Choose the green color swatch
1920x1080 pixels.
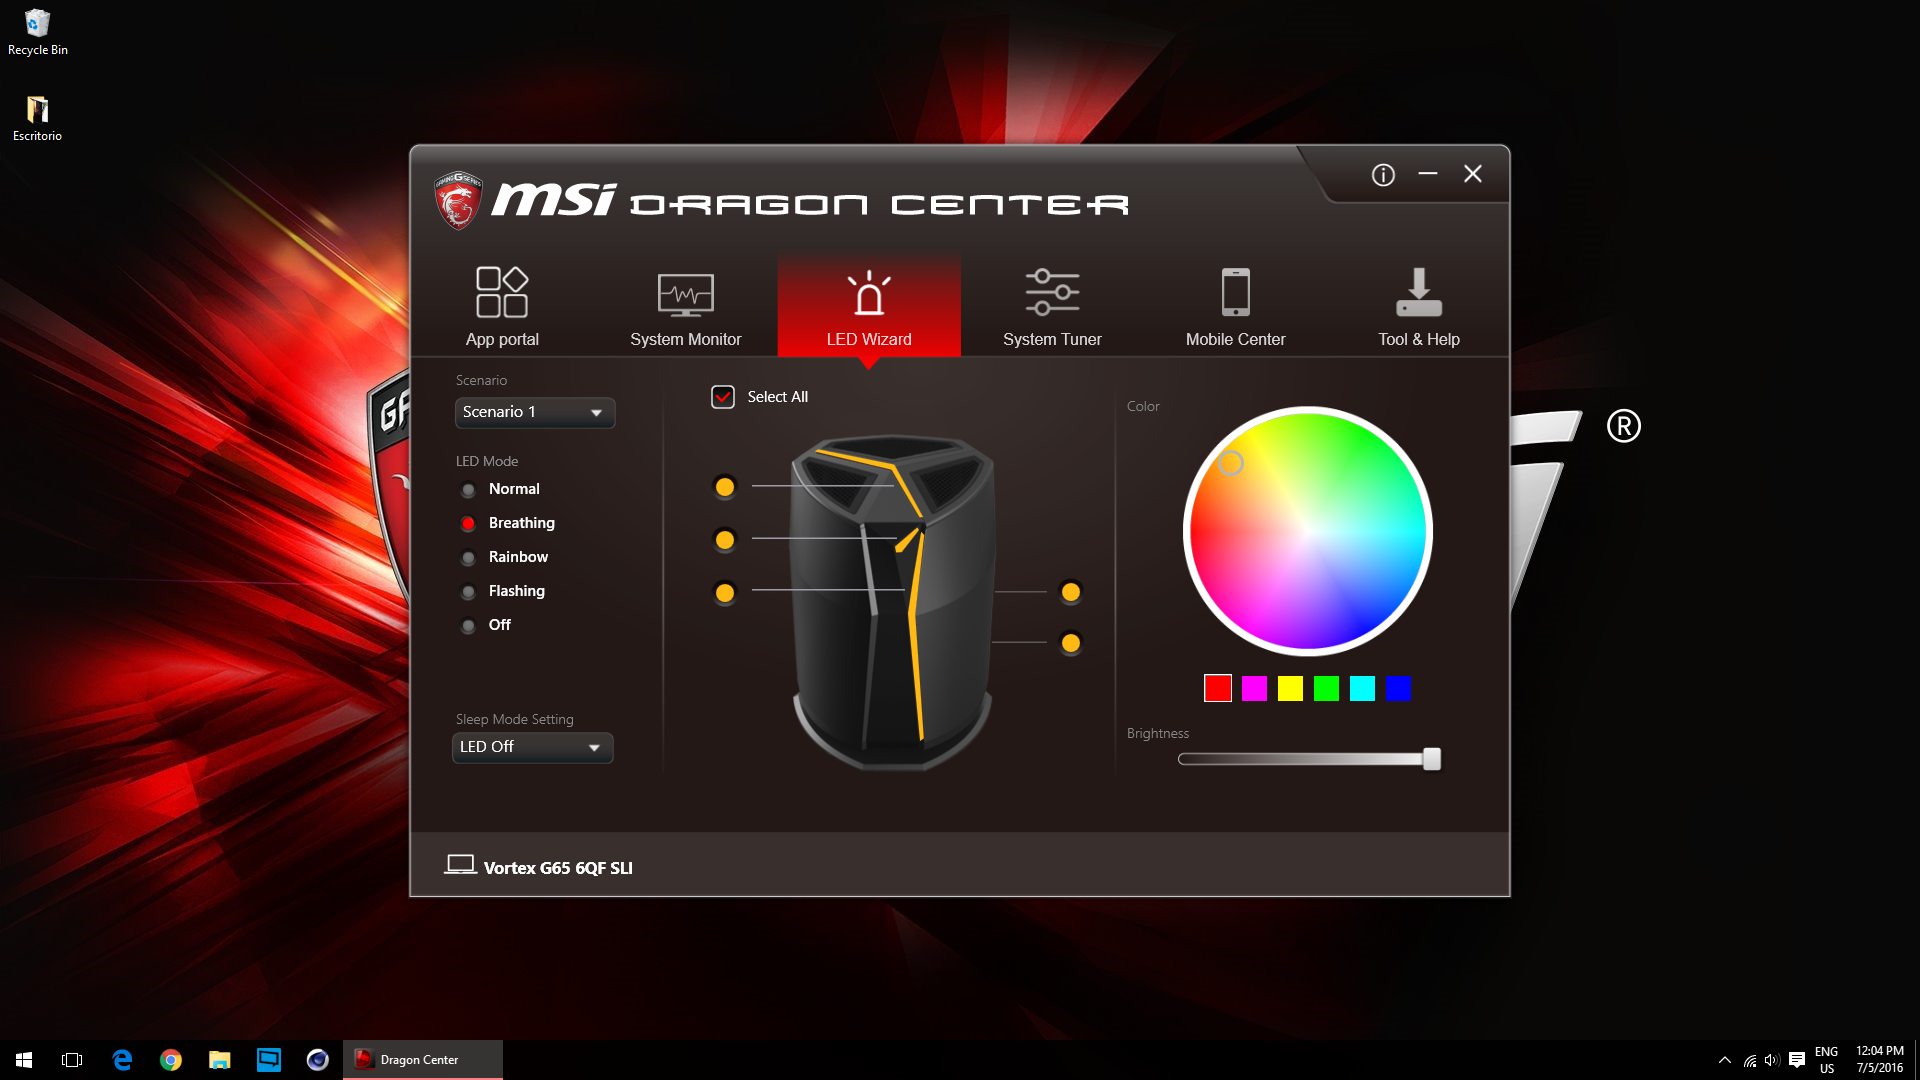click(1326, 688)
